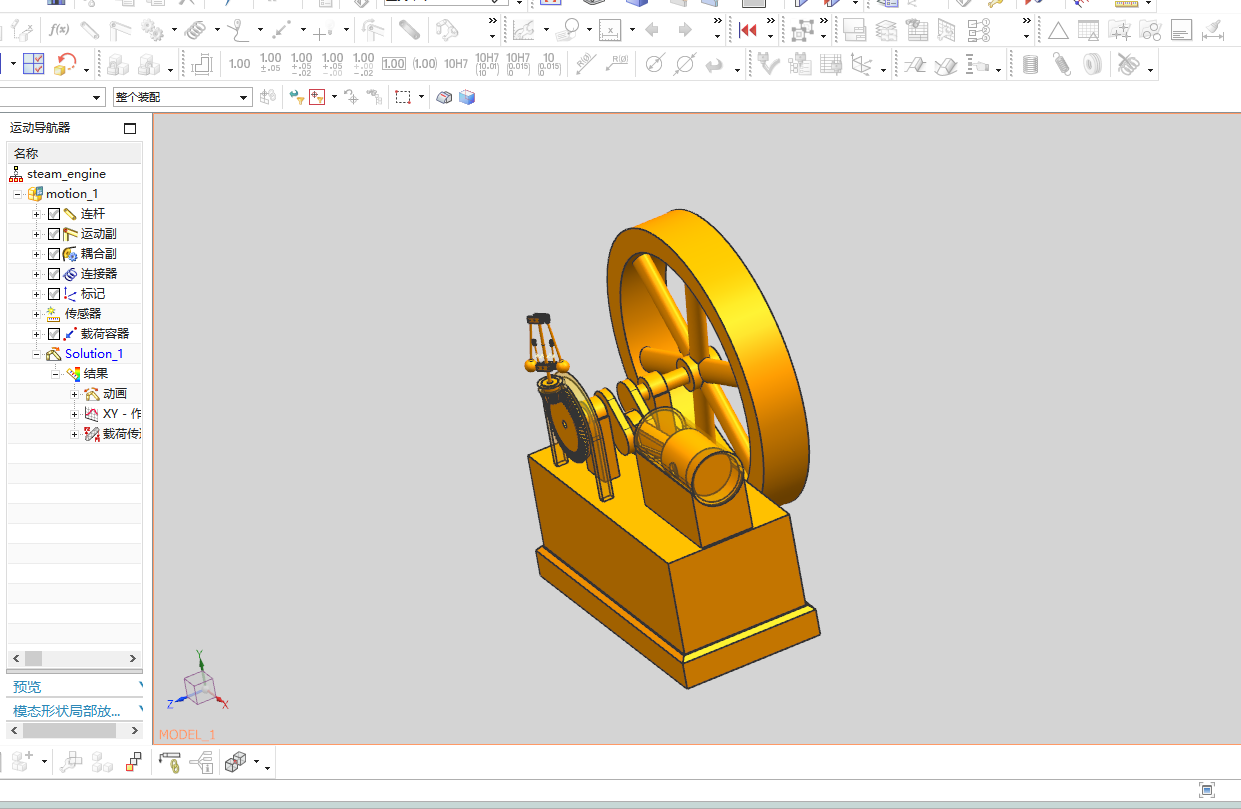The width and height of the screenshot is (1241, 809).
Task: Click the red rewind to start icon
Action: [748, 30]
